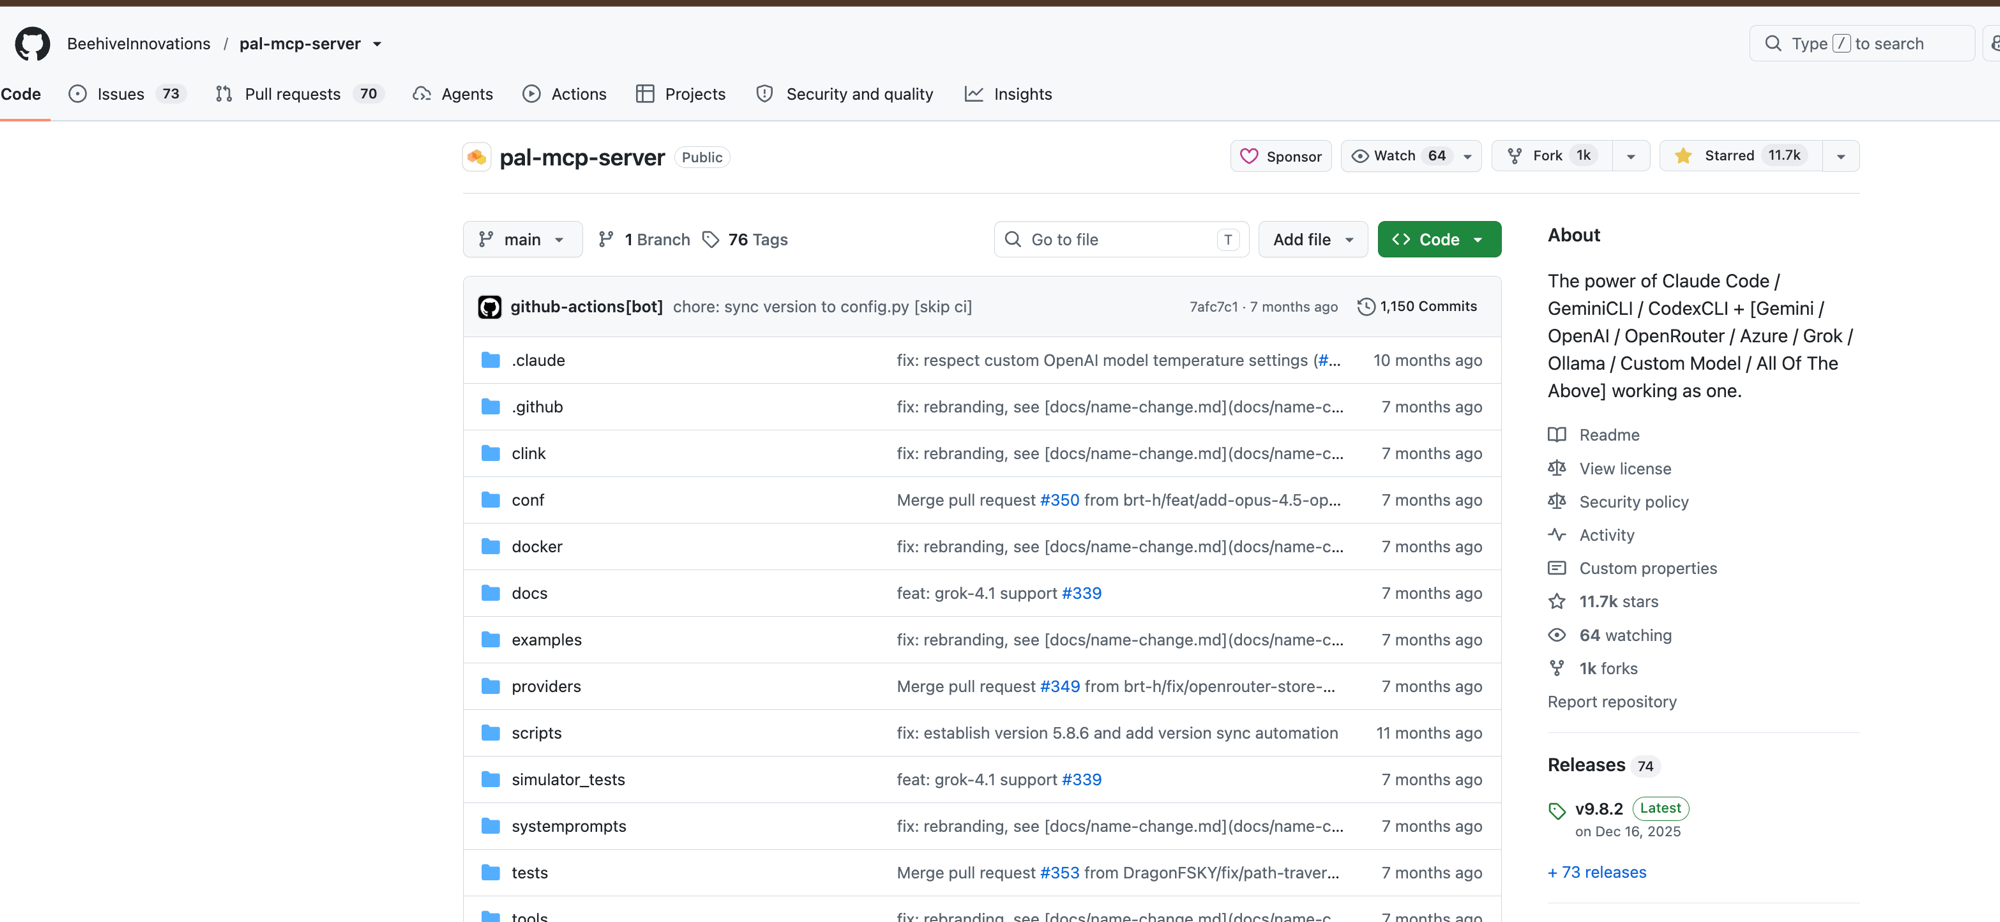This screenshot has height=922, width=2000.
Task: Open the Report repository link
Action: pyautogui.click(x=1612, y=702)
